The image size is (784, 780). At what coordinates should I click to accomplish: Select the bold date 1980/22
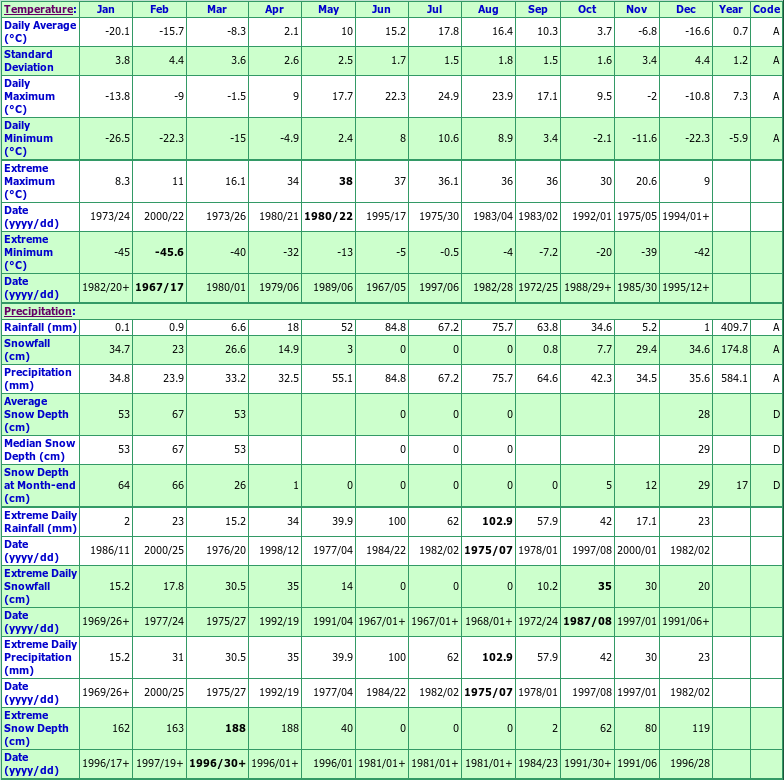click(x=328, y=216)
